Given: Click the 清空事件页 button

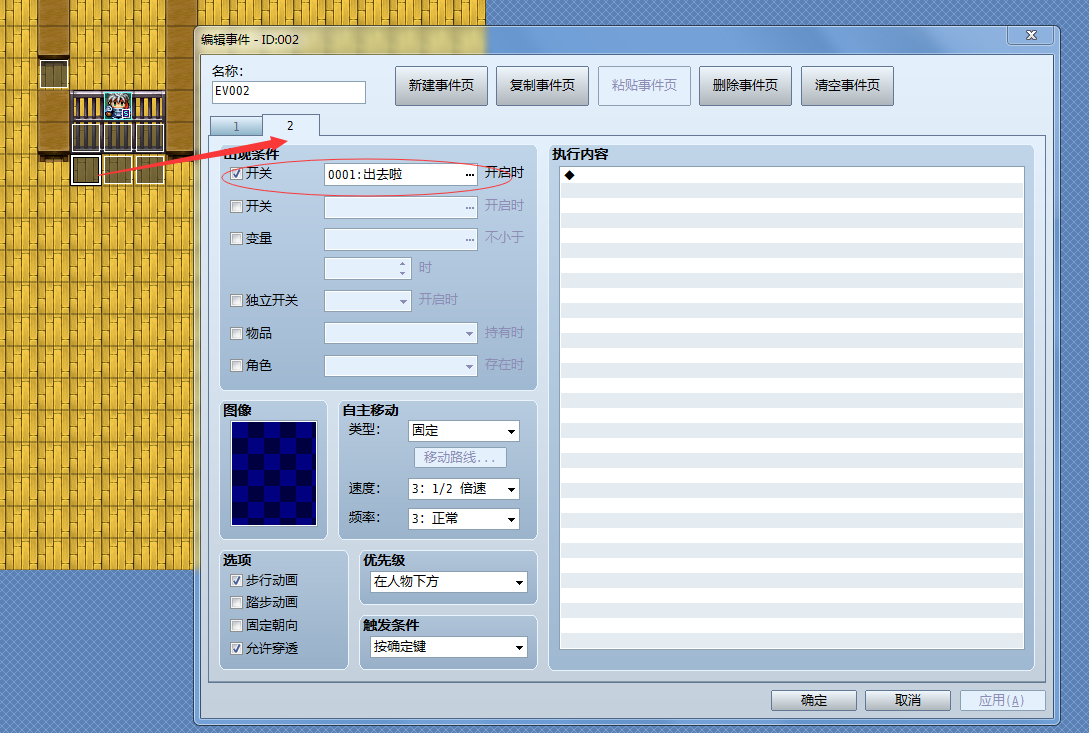Looking at the screenshot, I should point(847,85).
